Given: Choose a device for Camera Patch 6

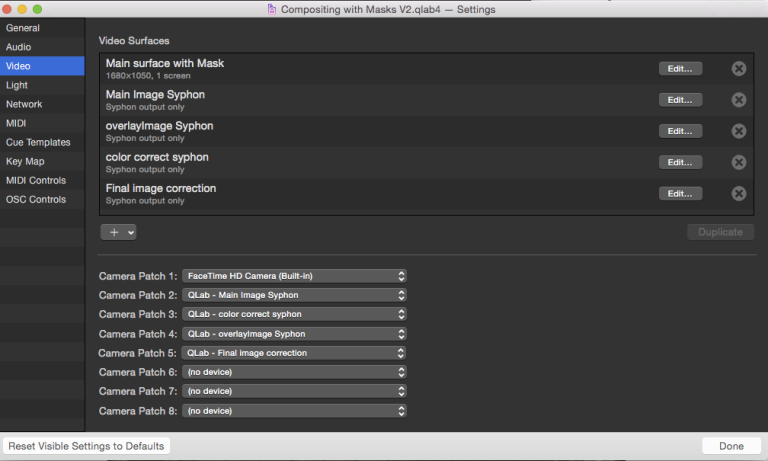Looking at the screenshot, I should [x=294, y=372].
